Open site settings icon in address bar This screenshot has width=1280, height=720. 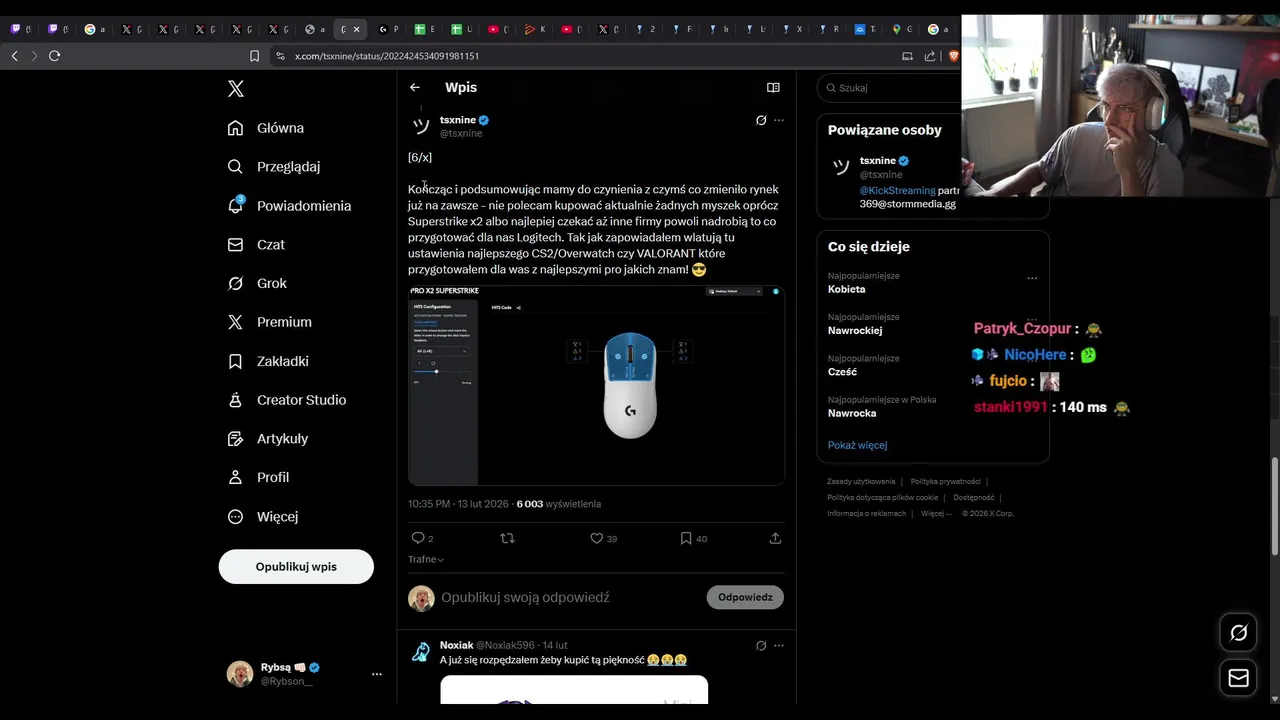tap(280, 56)
